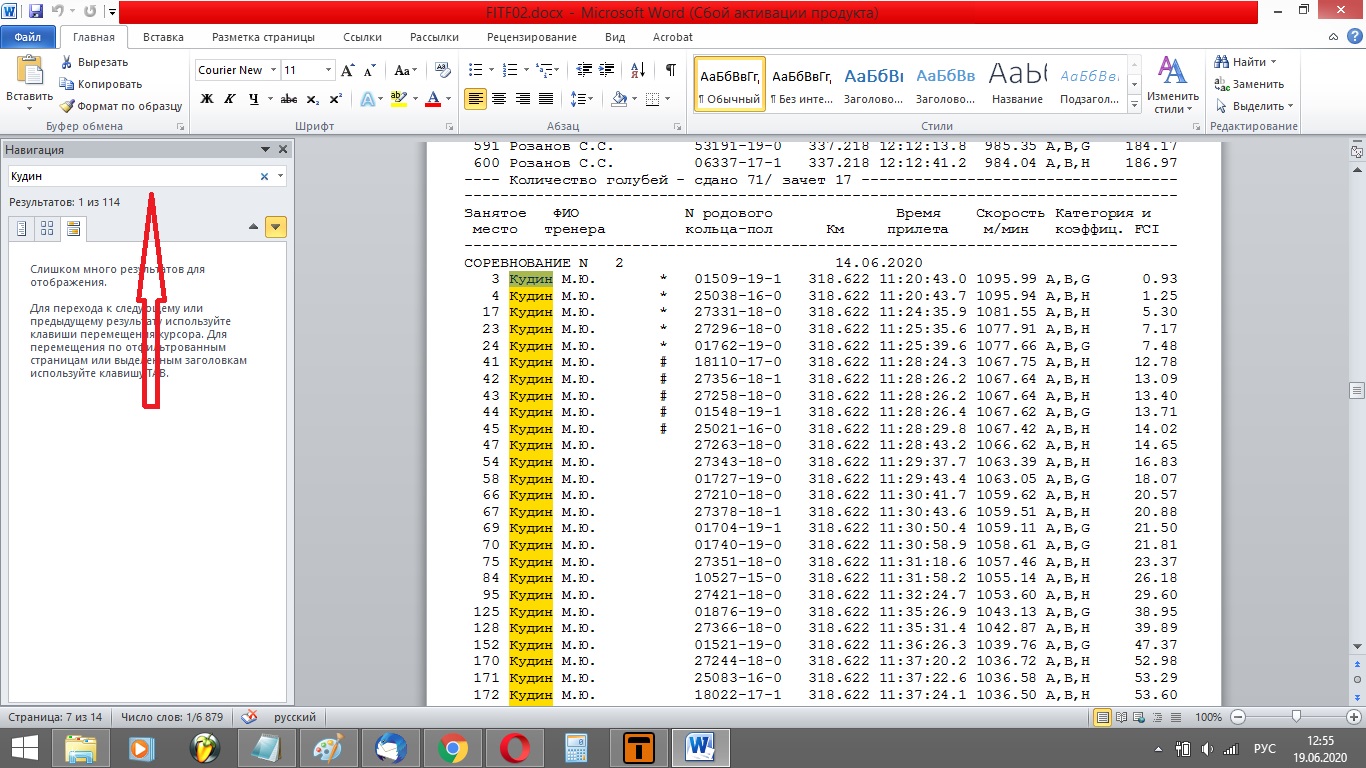Click the Заменить button
The image size is (1366, 768).
click(x=1250, y=84)
